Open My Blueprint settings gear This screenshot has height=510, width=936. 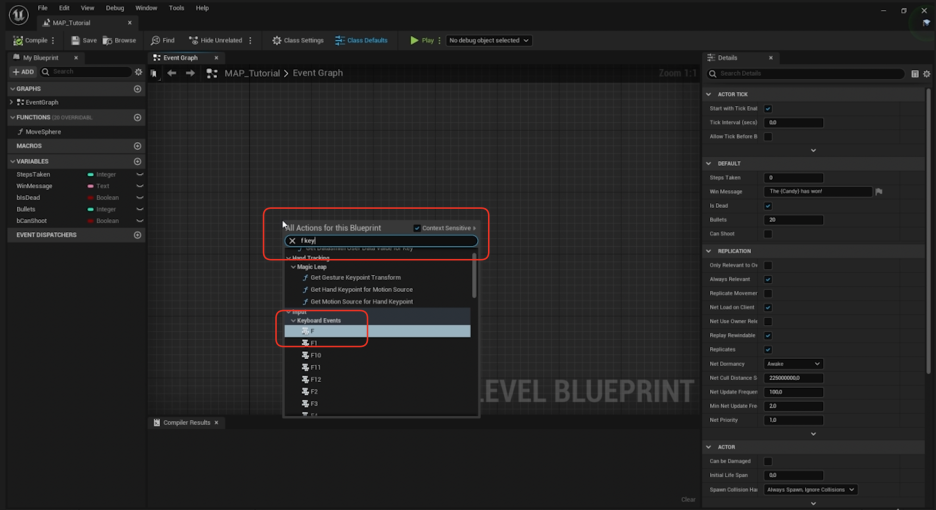coord(138,72)
